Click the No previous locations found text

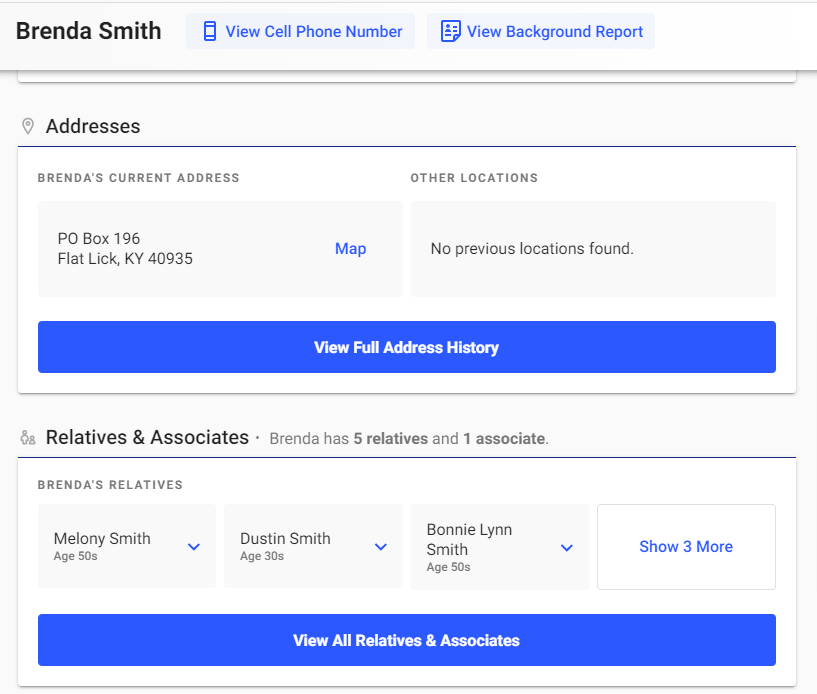coord(532,249)
